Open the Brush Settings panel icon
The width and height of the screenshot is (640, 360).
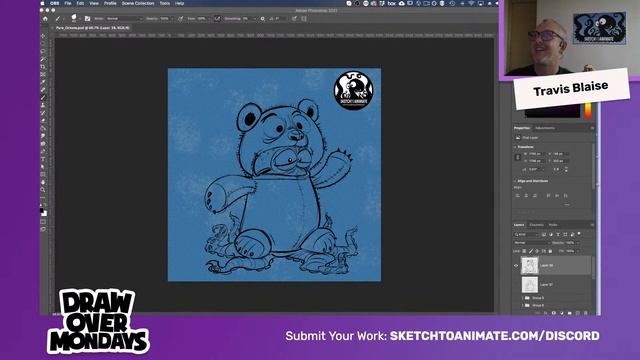tap(87, 19)
